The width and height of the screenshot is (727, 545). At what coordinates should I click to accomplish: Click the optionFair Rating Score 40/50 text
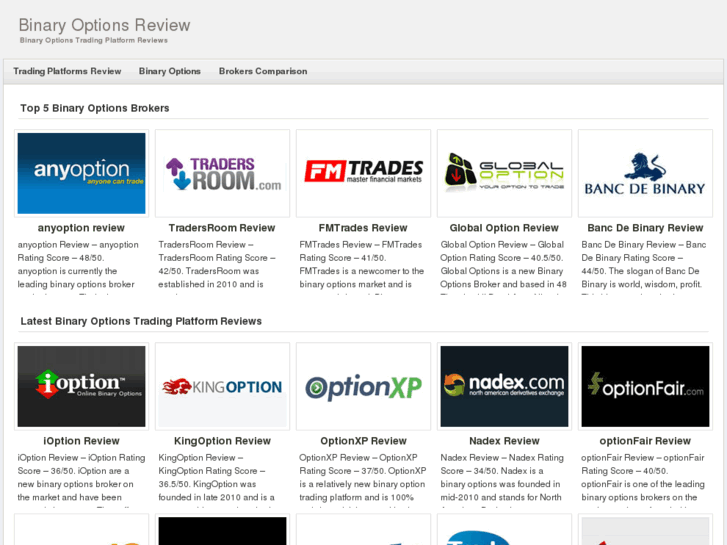tap(643, 477)
